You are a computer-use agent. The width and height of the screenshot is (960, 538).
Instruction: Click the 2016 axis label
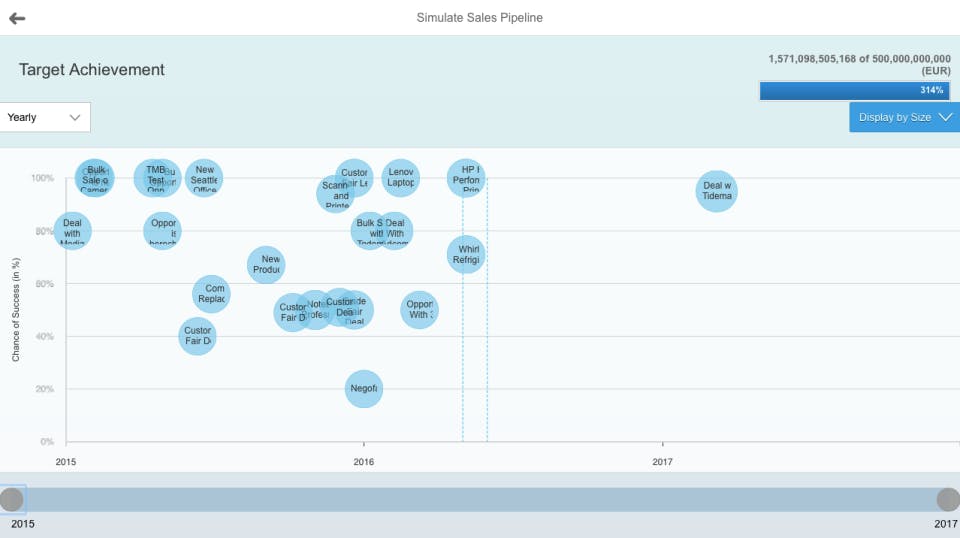click(364, 461)
